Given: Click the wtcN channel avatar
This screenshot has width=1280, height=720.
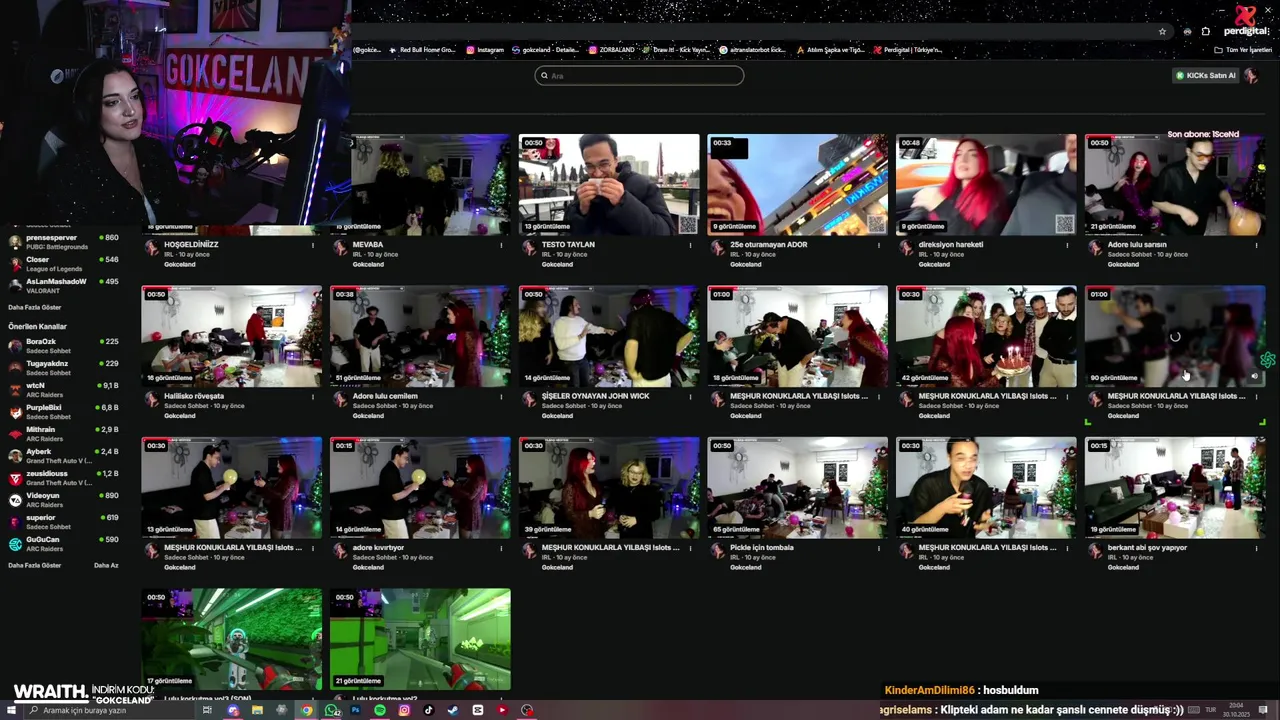Looking at the screenshot, I should [15, 390].
